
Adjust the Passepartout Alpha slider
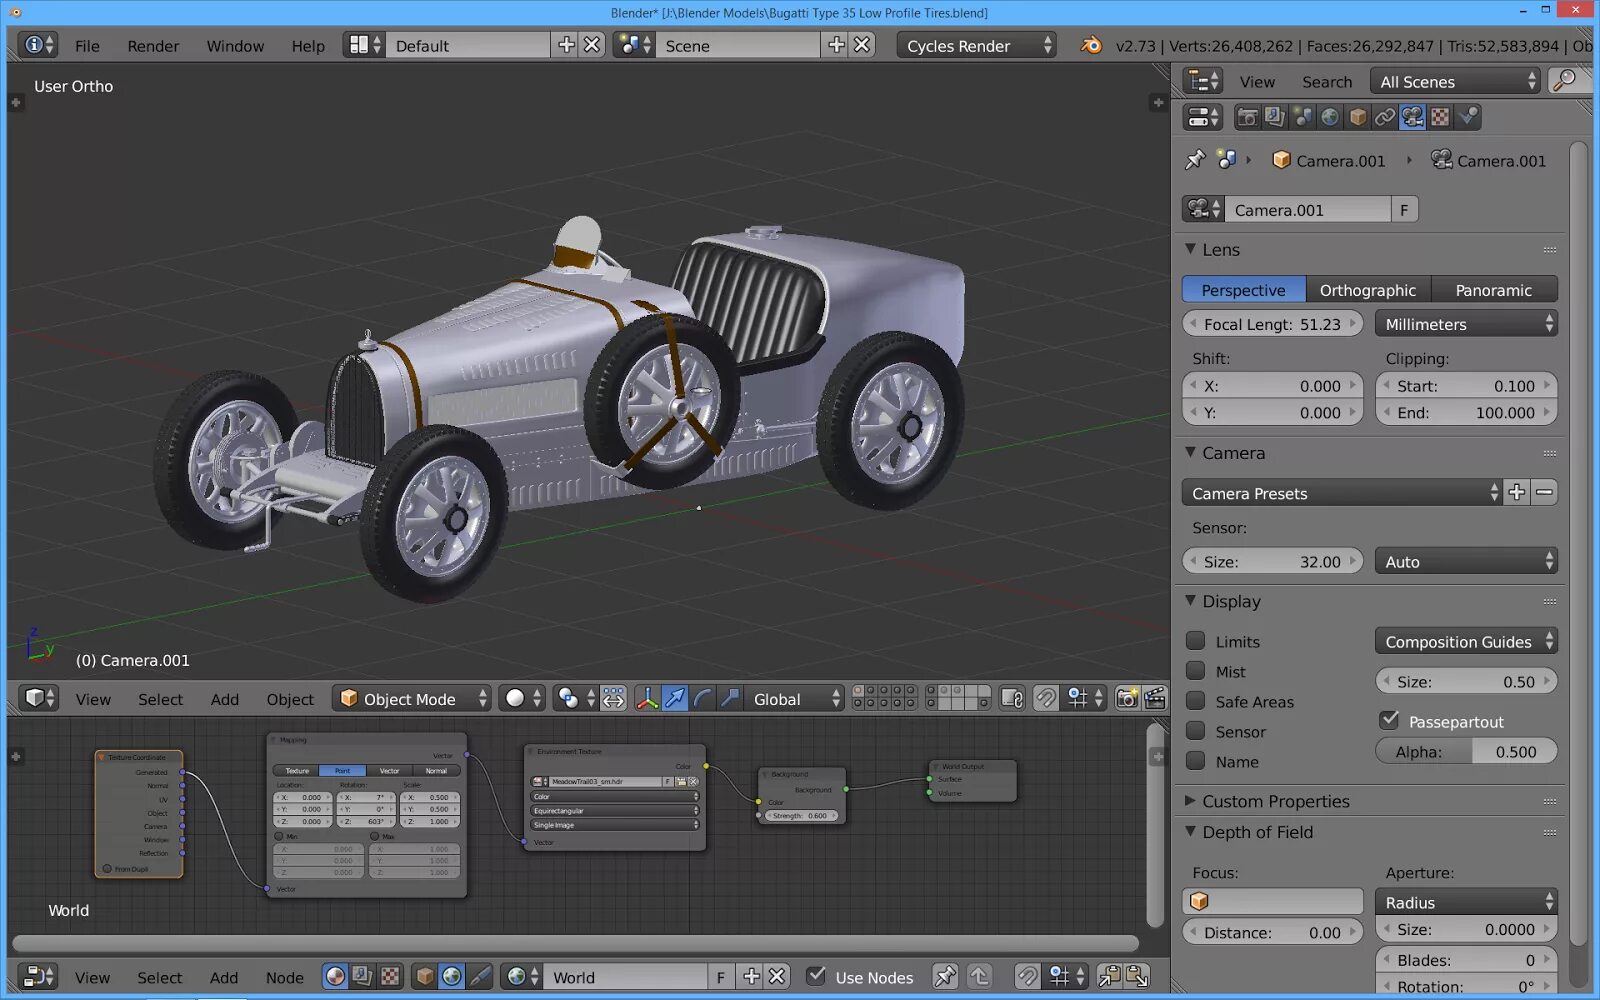tap(1466, 752)
